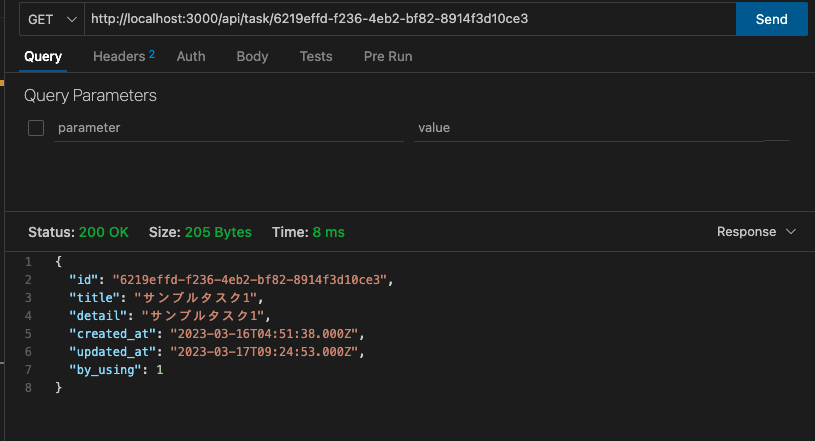815x441 pixels.
Task: Click the by_using value in response
Action: (160, 370)
